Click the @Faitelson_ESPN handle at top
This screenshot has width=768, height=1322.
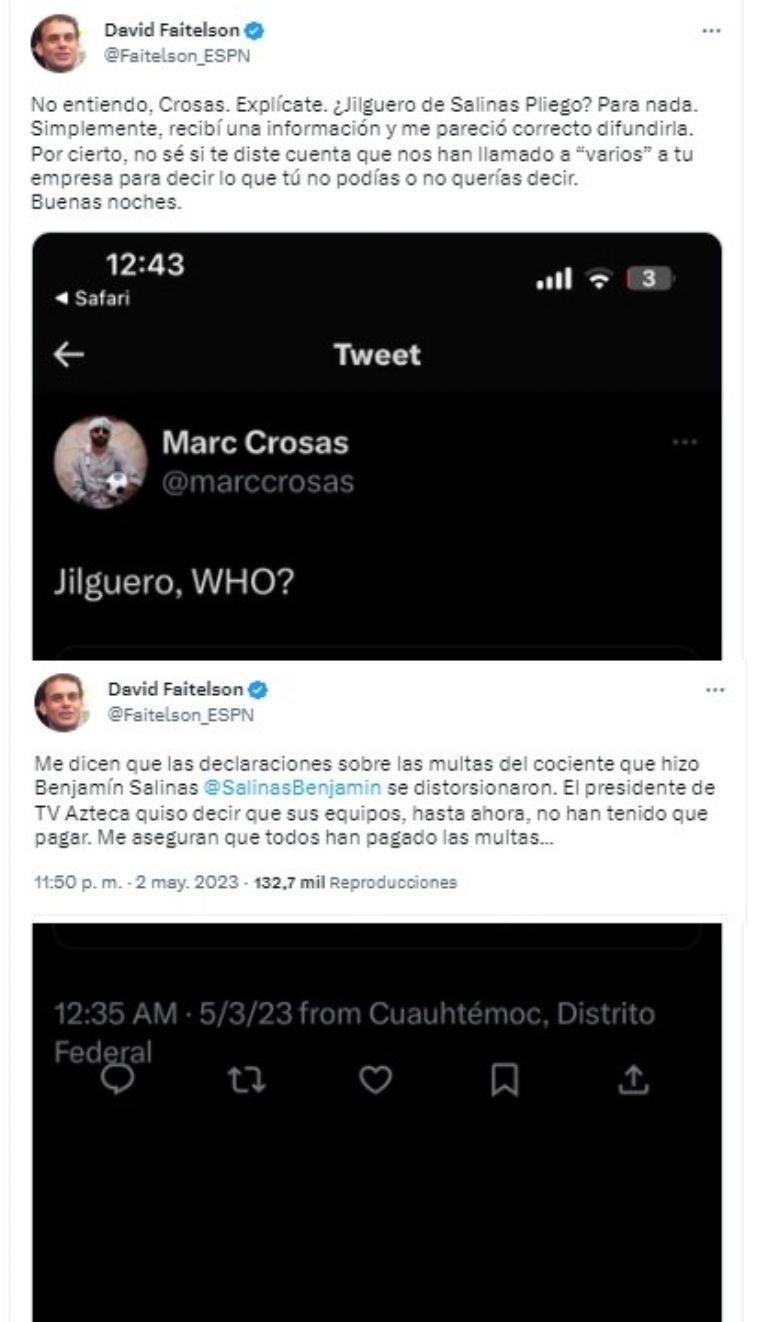(x=177, y=56)
